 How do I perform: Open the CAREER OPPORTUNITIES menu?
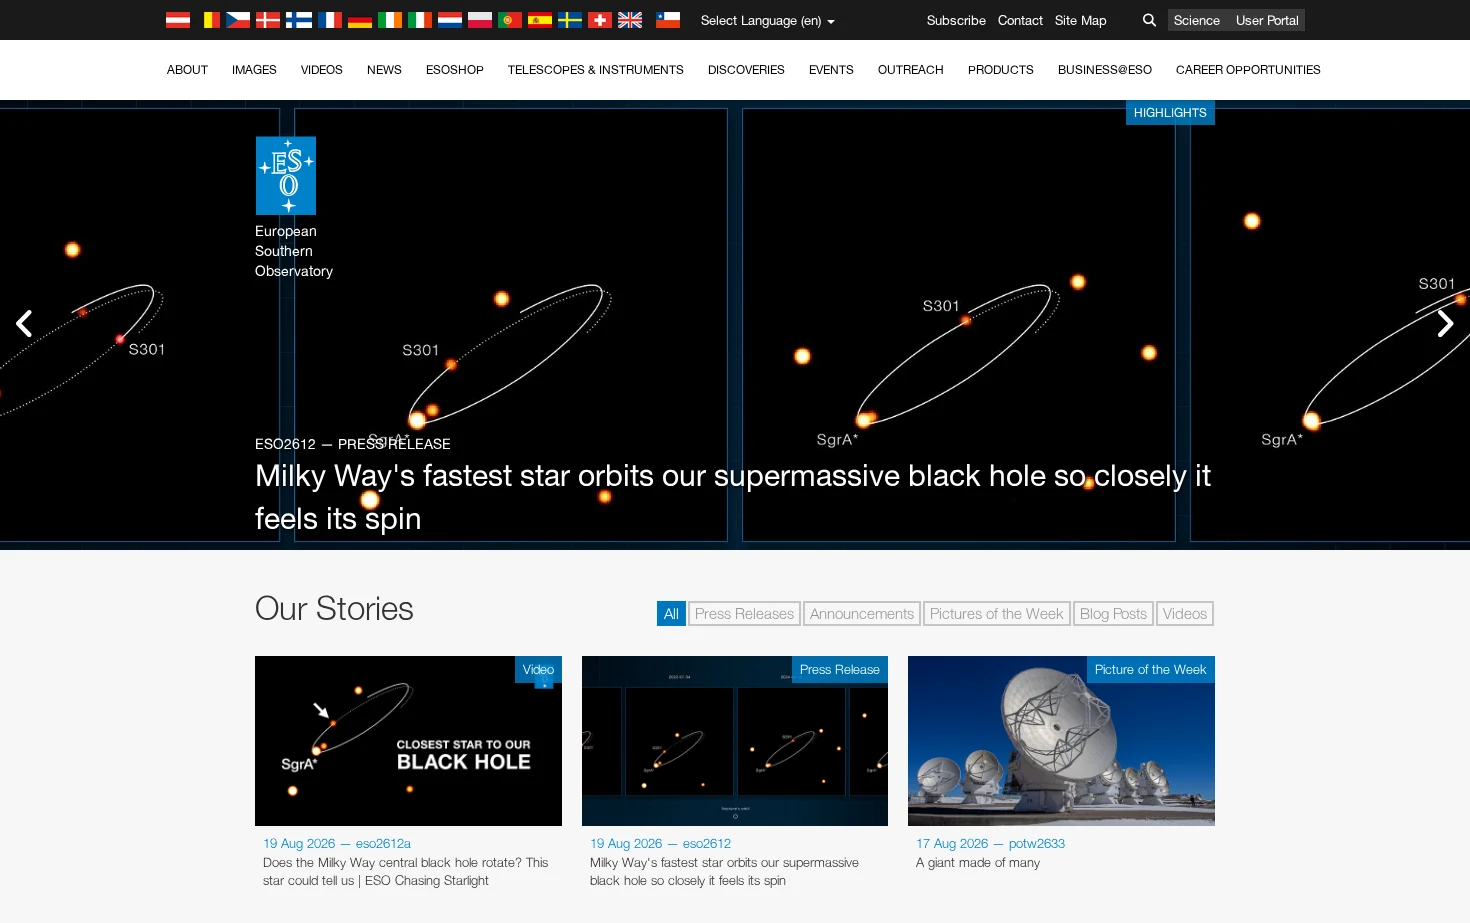coord(1248,70)
